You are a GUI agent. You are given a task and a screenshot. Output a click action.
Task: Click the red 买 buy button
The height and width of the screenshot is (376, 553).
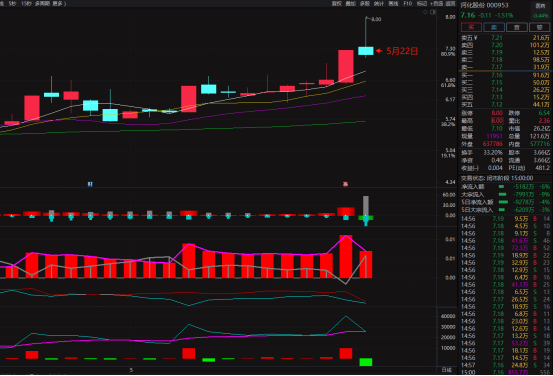point(471,27)
